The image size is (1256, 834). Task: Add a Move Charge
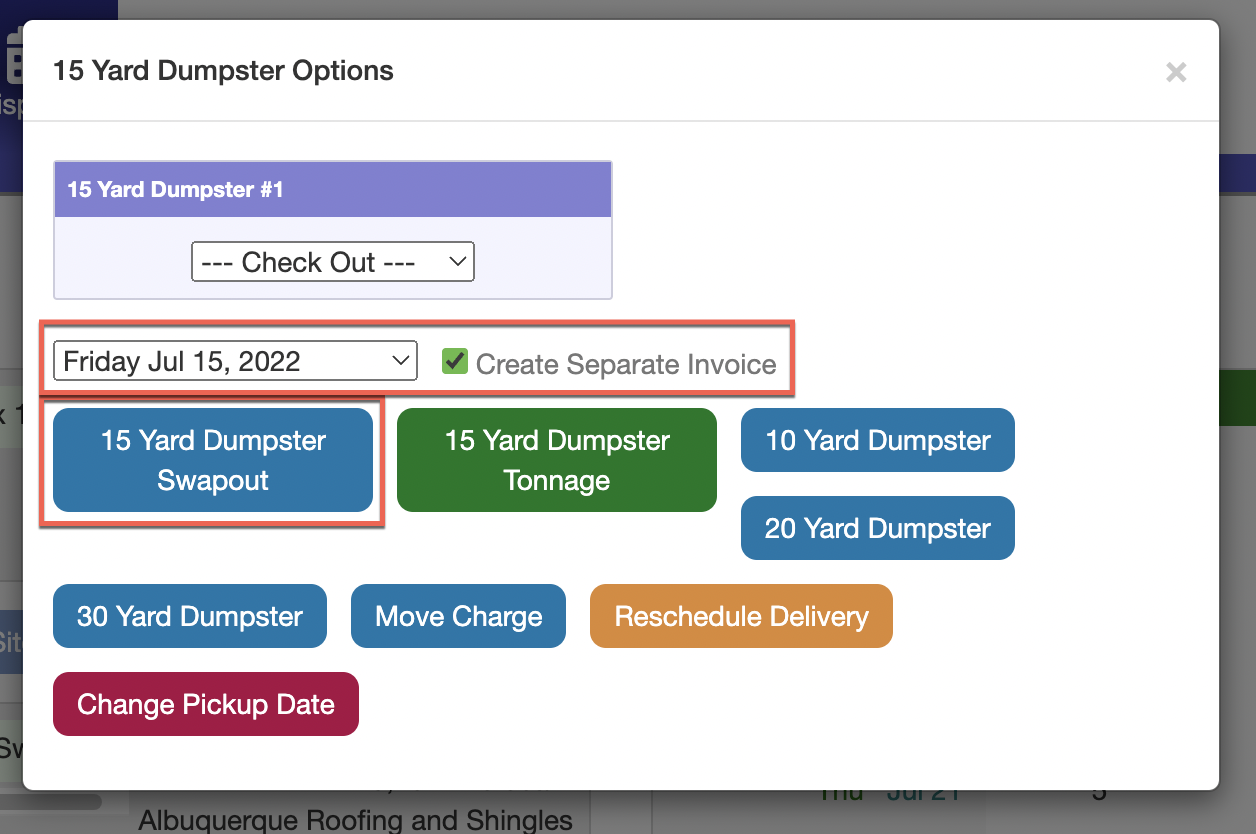(458, 616)
